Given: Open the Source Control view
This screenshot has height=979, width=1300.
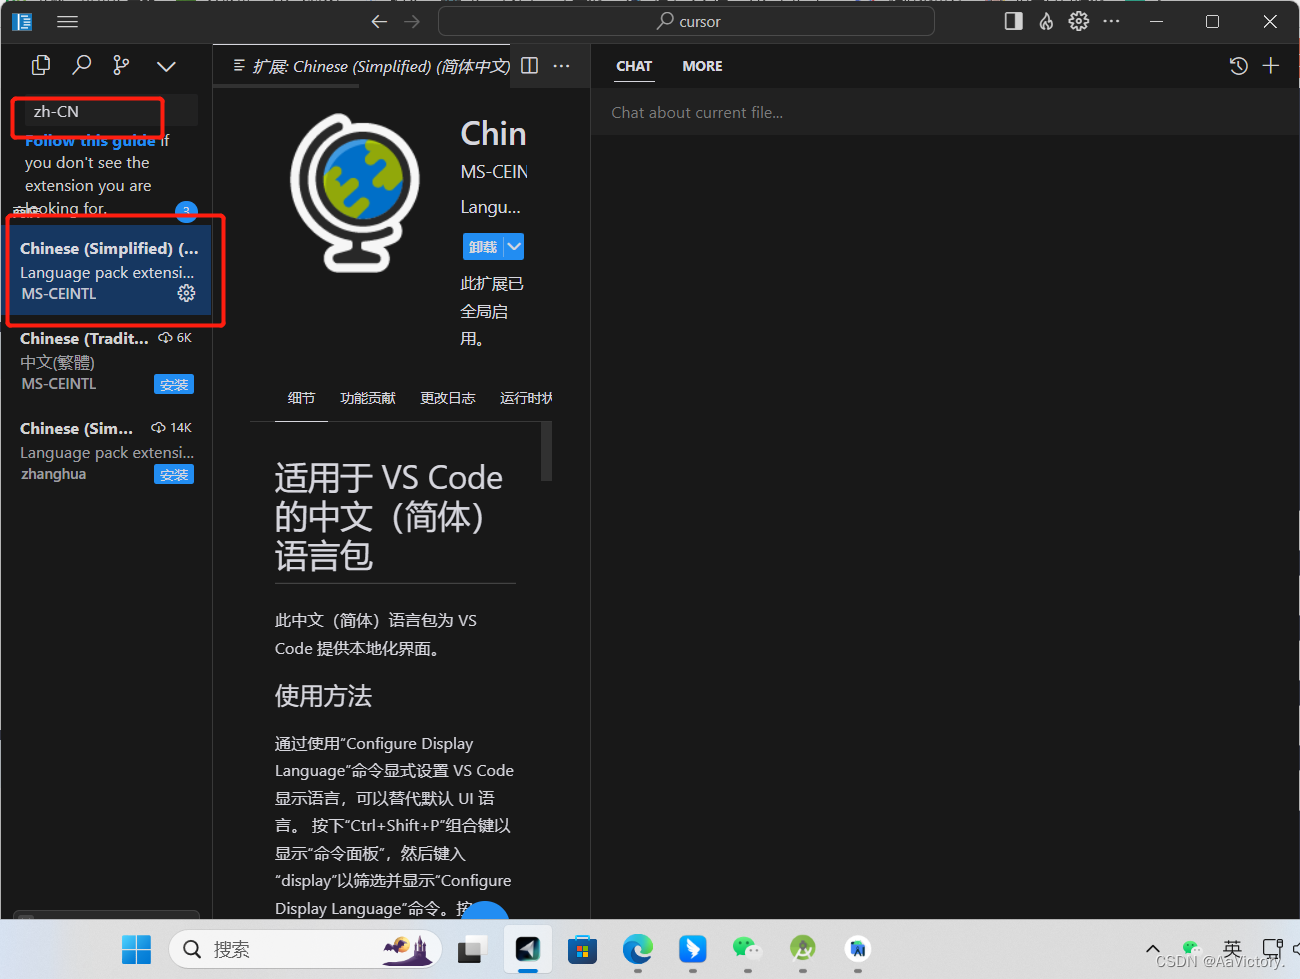Looking at the screenshot, I should pyautogui.click(x=121, y=66).
